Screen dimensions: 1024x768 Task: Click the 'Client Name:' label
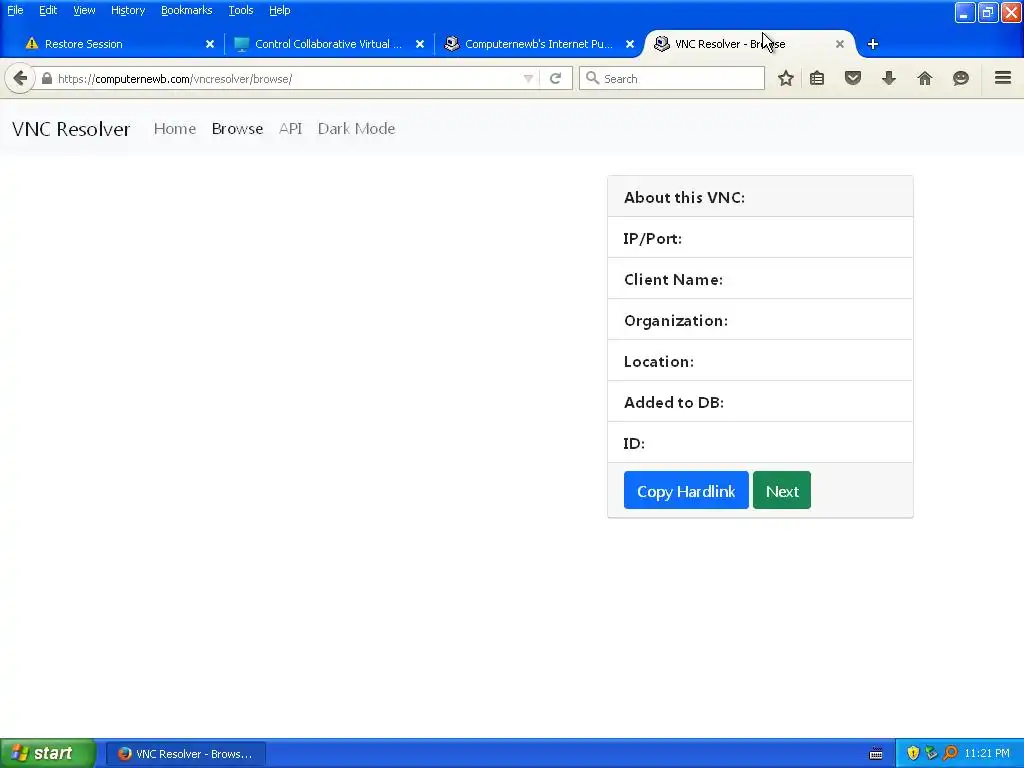tap(673, 280)
